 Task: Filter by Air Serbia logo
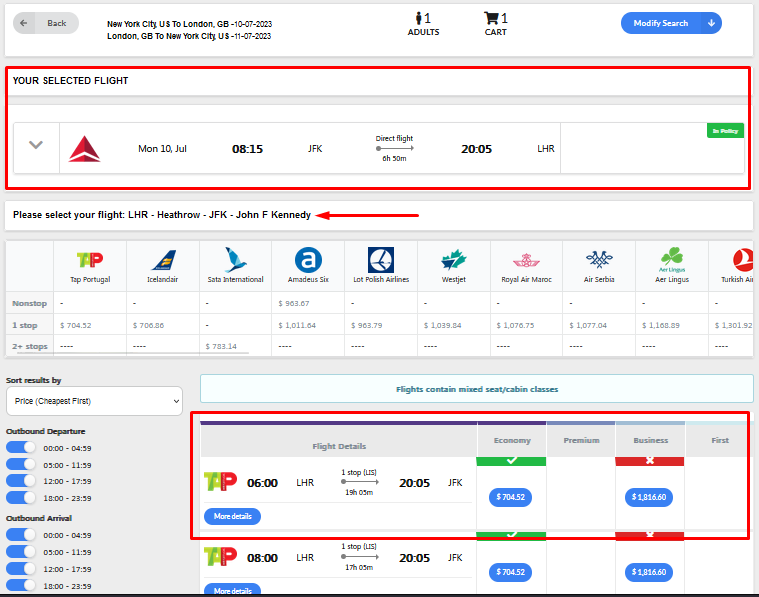coord(599,260)
